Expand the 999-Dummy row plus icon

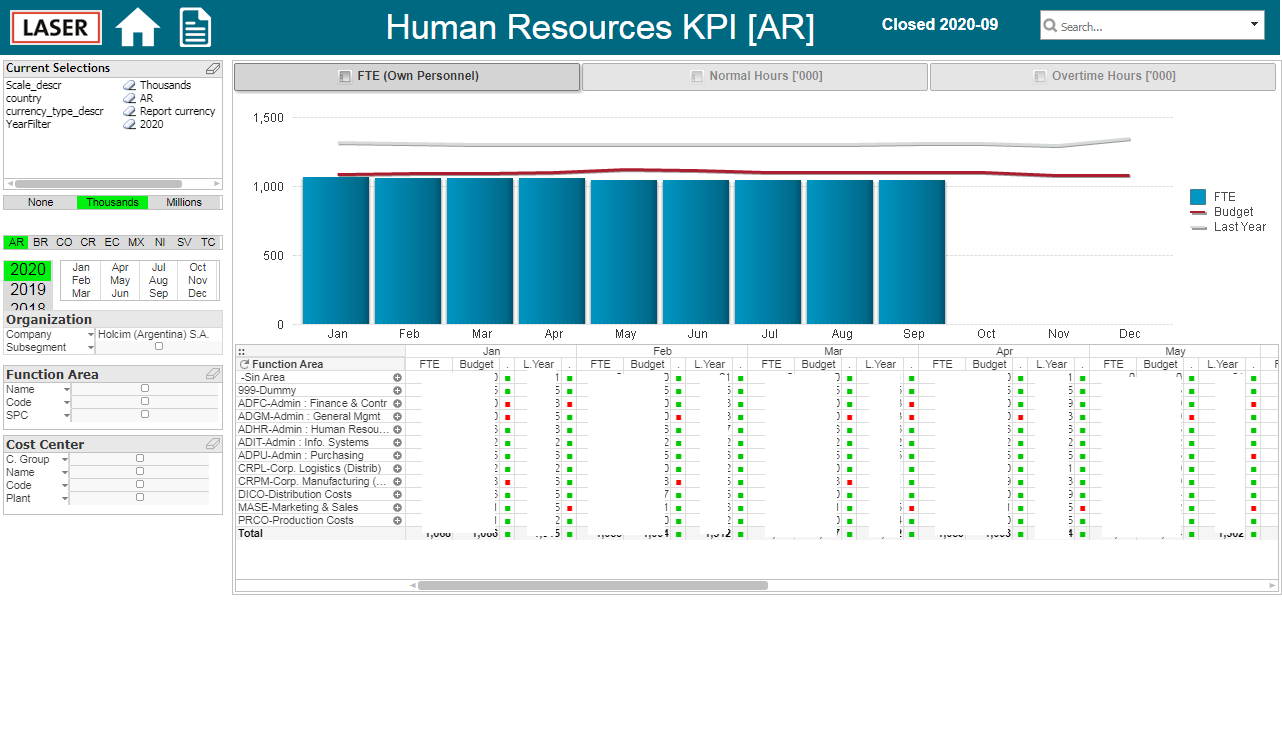(x=397, y=390)
